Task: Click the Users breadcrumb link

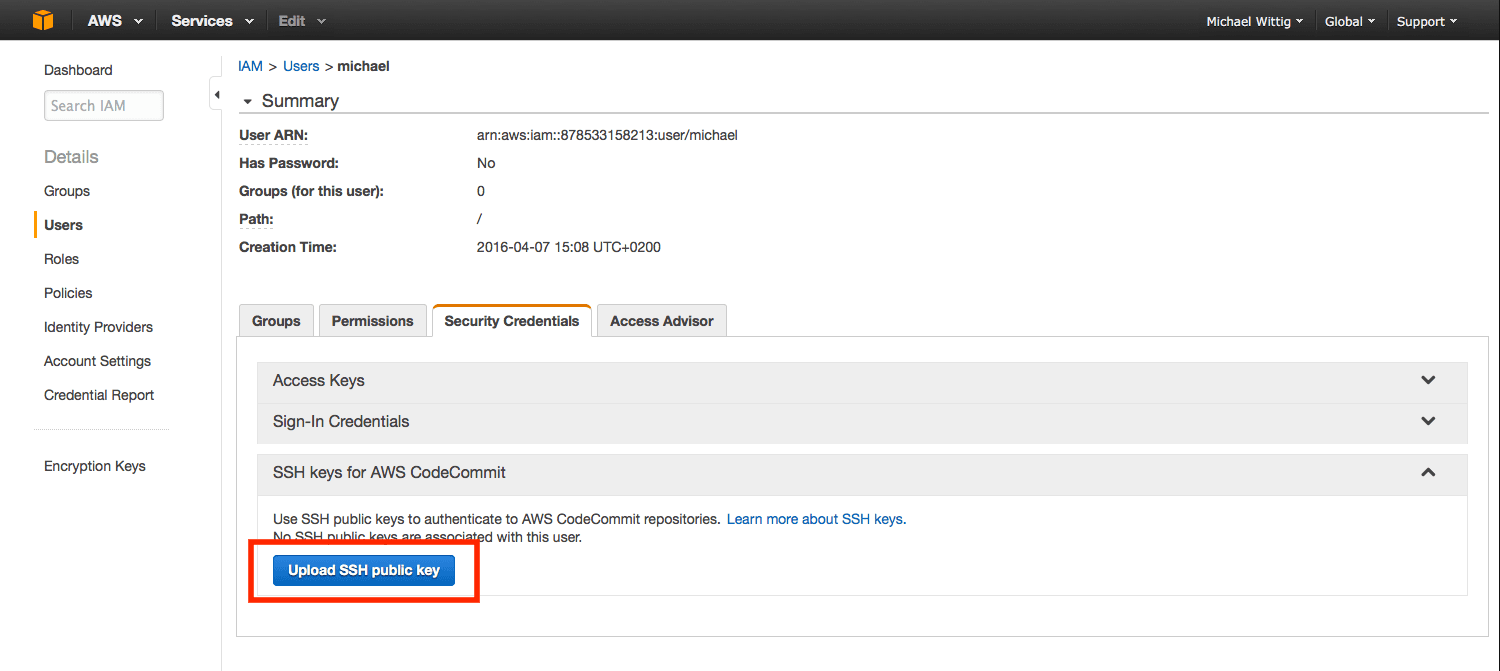Action: click(301, 66)
